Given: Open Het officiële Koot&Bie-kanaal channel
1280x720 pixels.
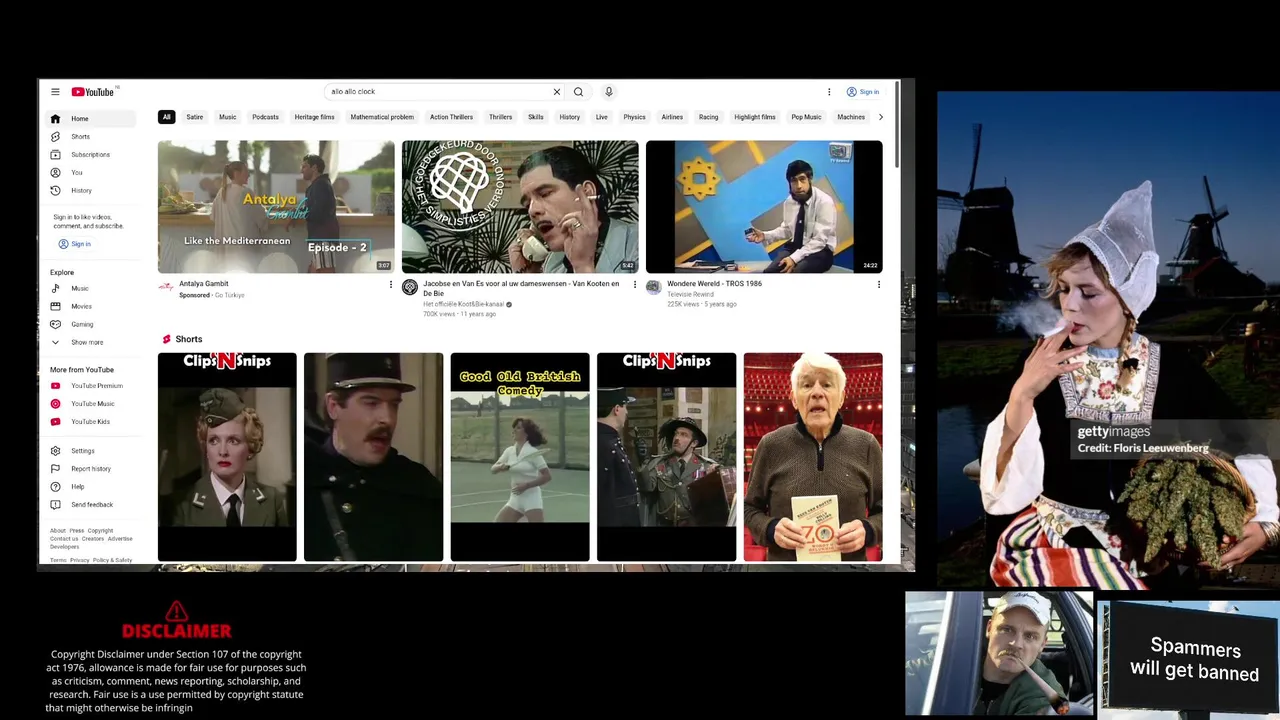Looking at the screenshot, I should [x=464, y=305].
